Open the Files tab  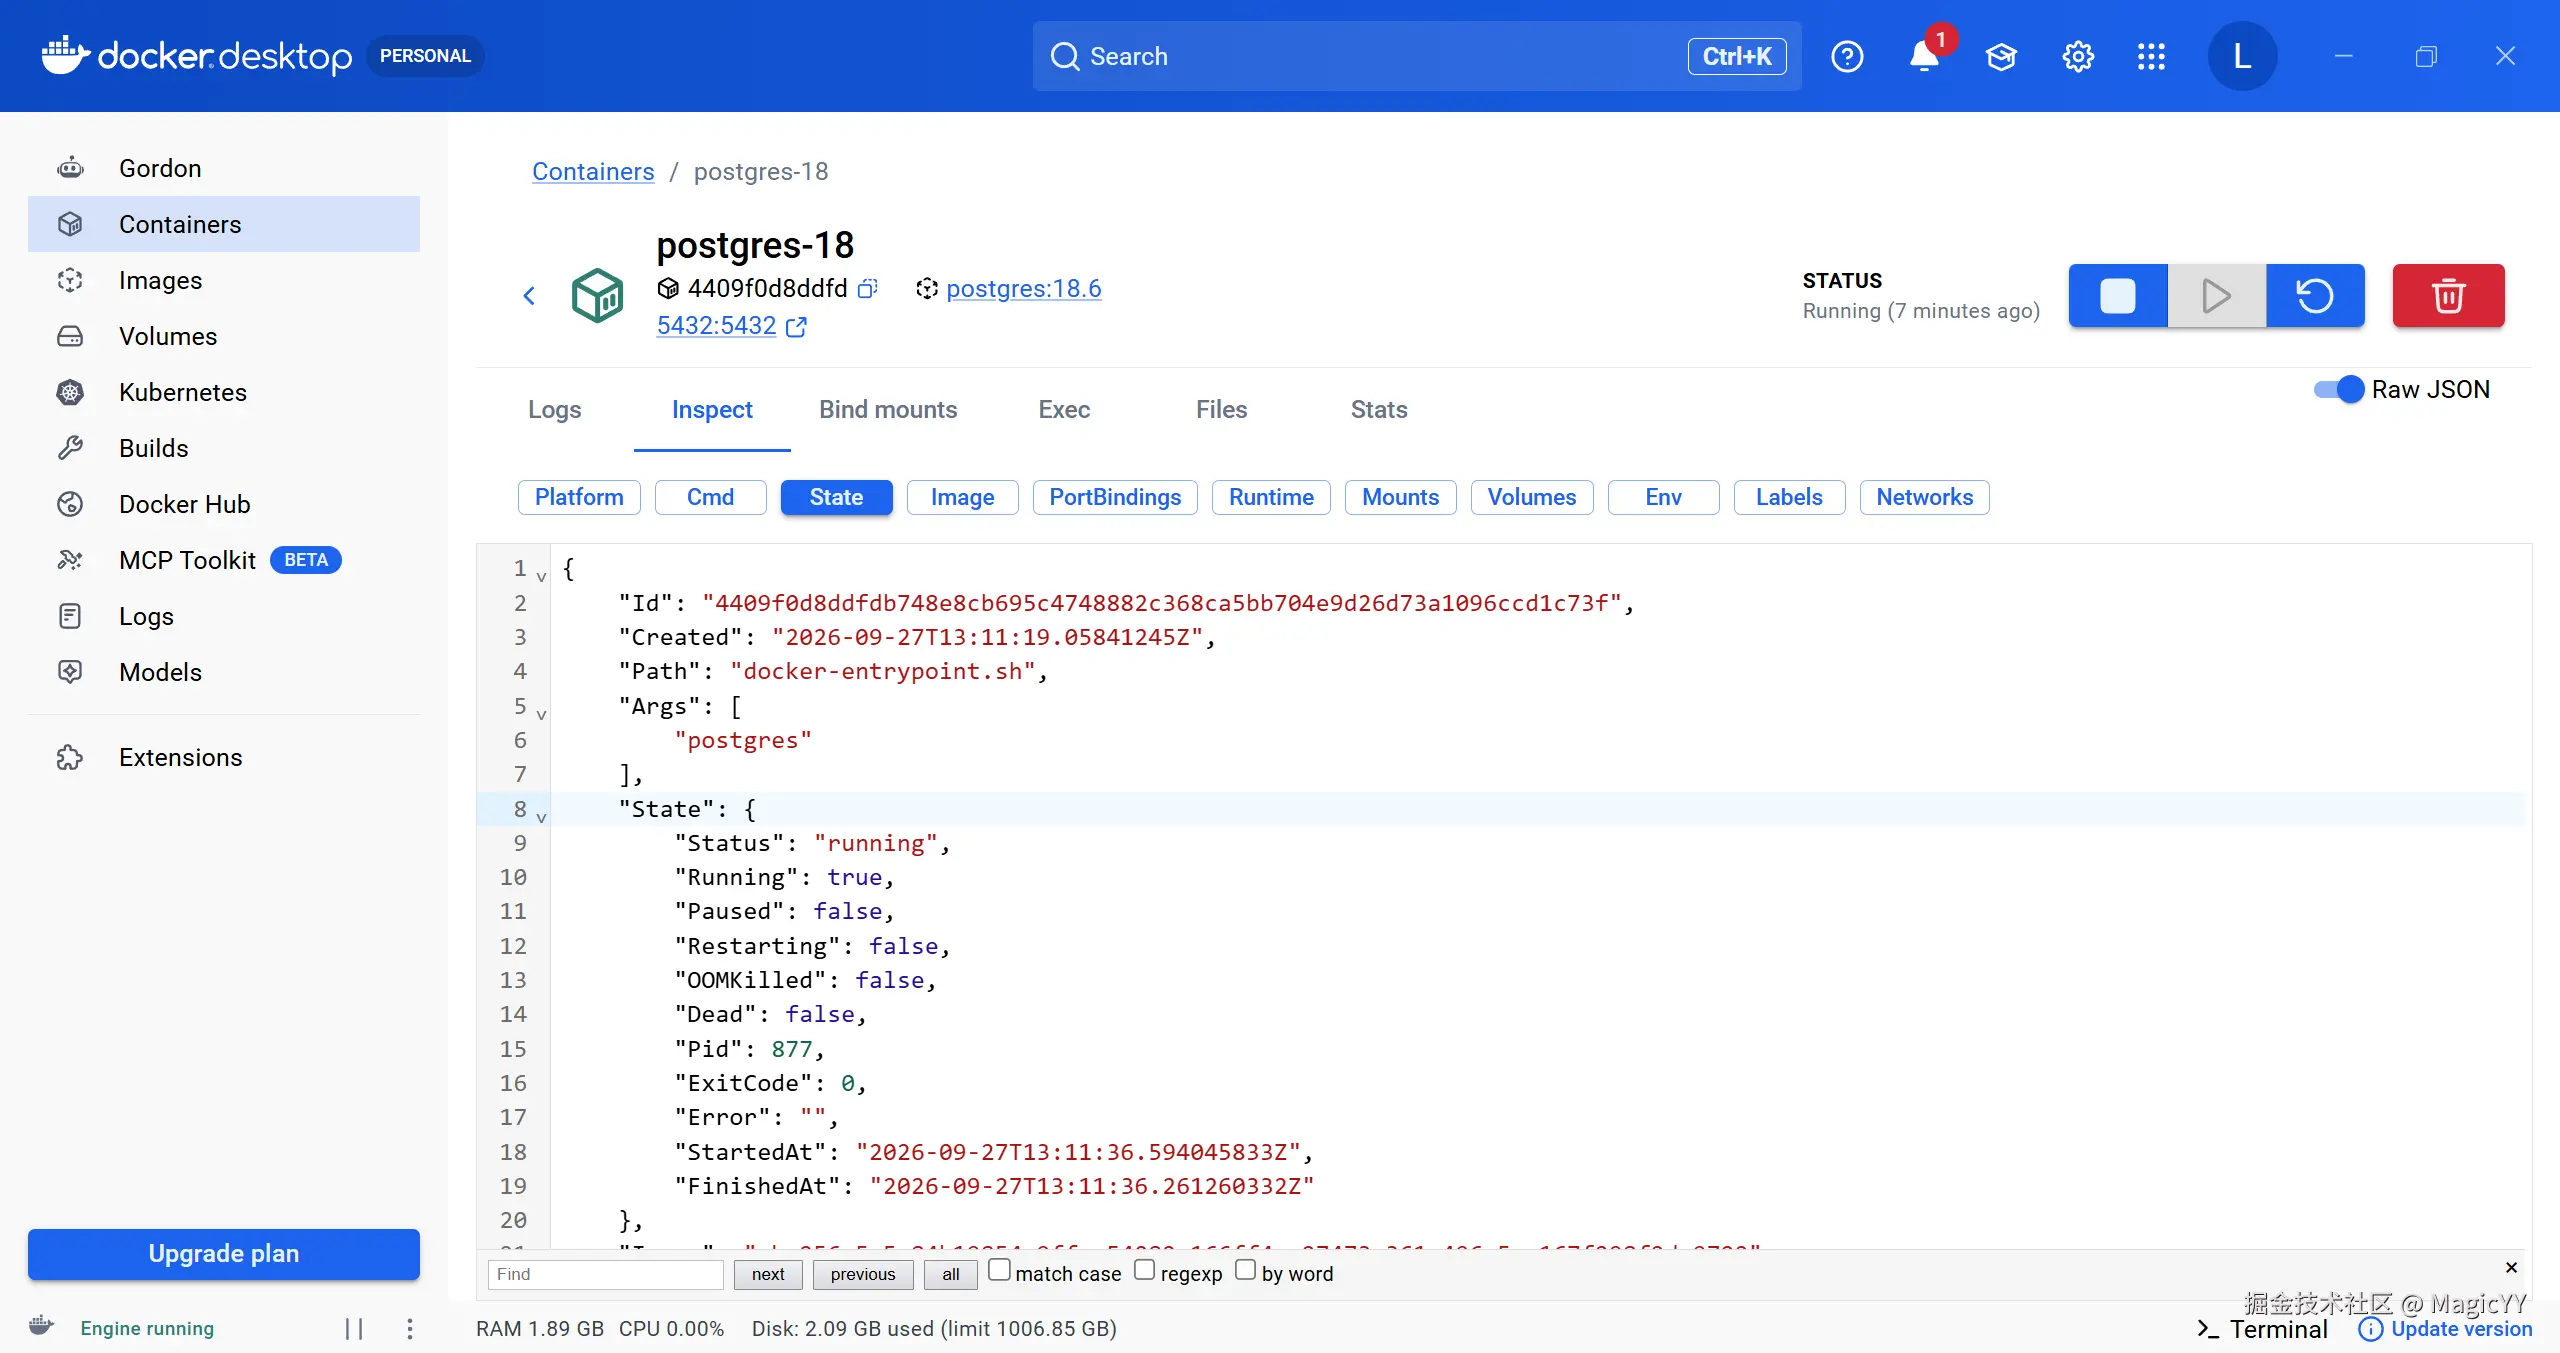1221,410
